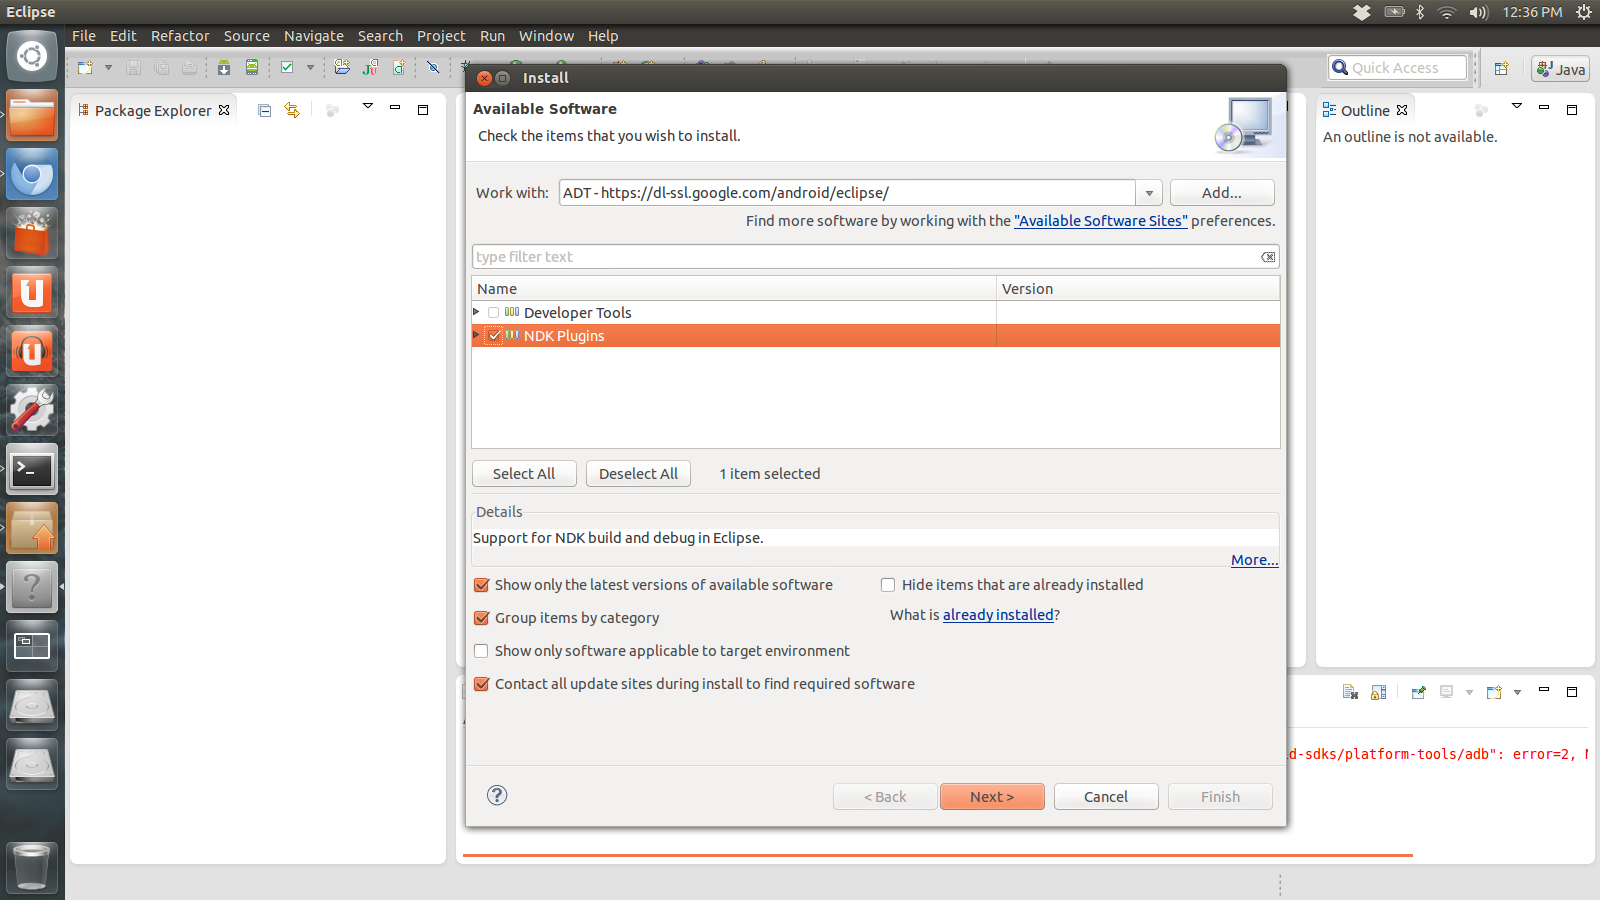Select the Outline tab
Image resolution: width=1600 pixels, height=900 pixels.
pyautogui.click(x=1365, y=110)
